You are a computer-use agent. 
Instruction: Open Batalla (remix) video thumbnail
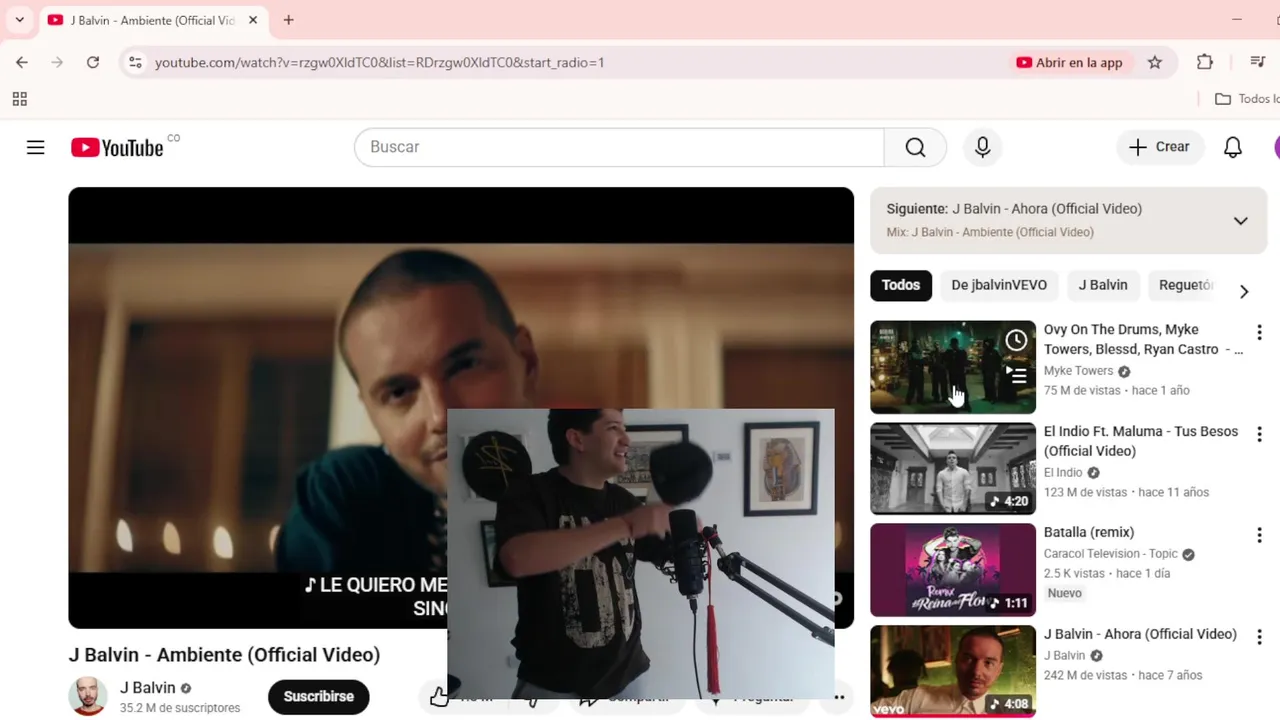(953, 570)
